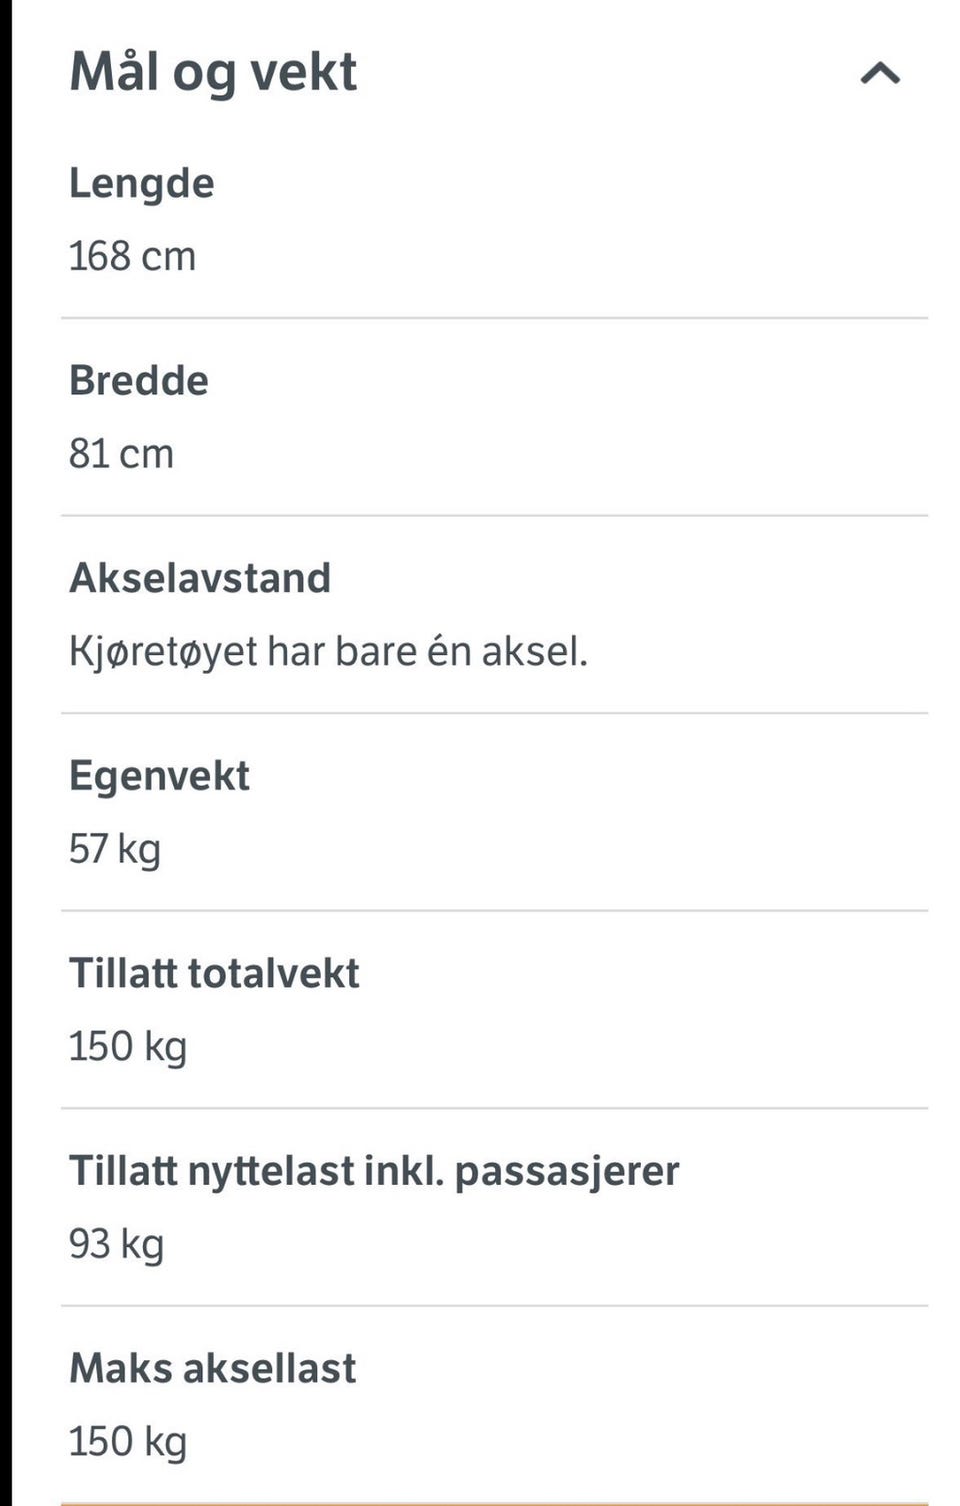Select the Akselavstand label
Screen dimensions: 960x1506
tap(200, 578)
